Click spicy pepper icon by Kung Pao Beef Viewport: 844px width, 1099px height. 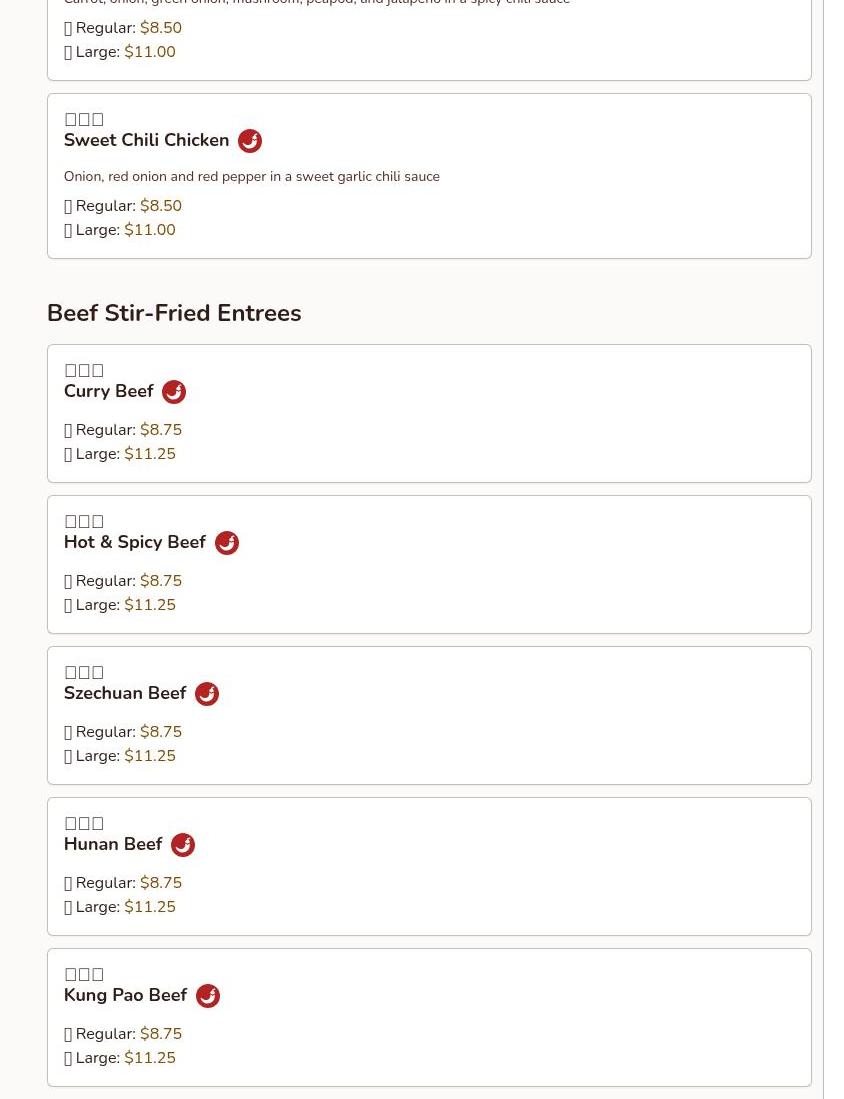[207, 996]
